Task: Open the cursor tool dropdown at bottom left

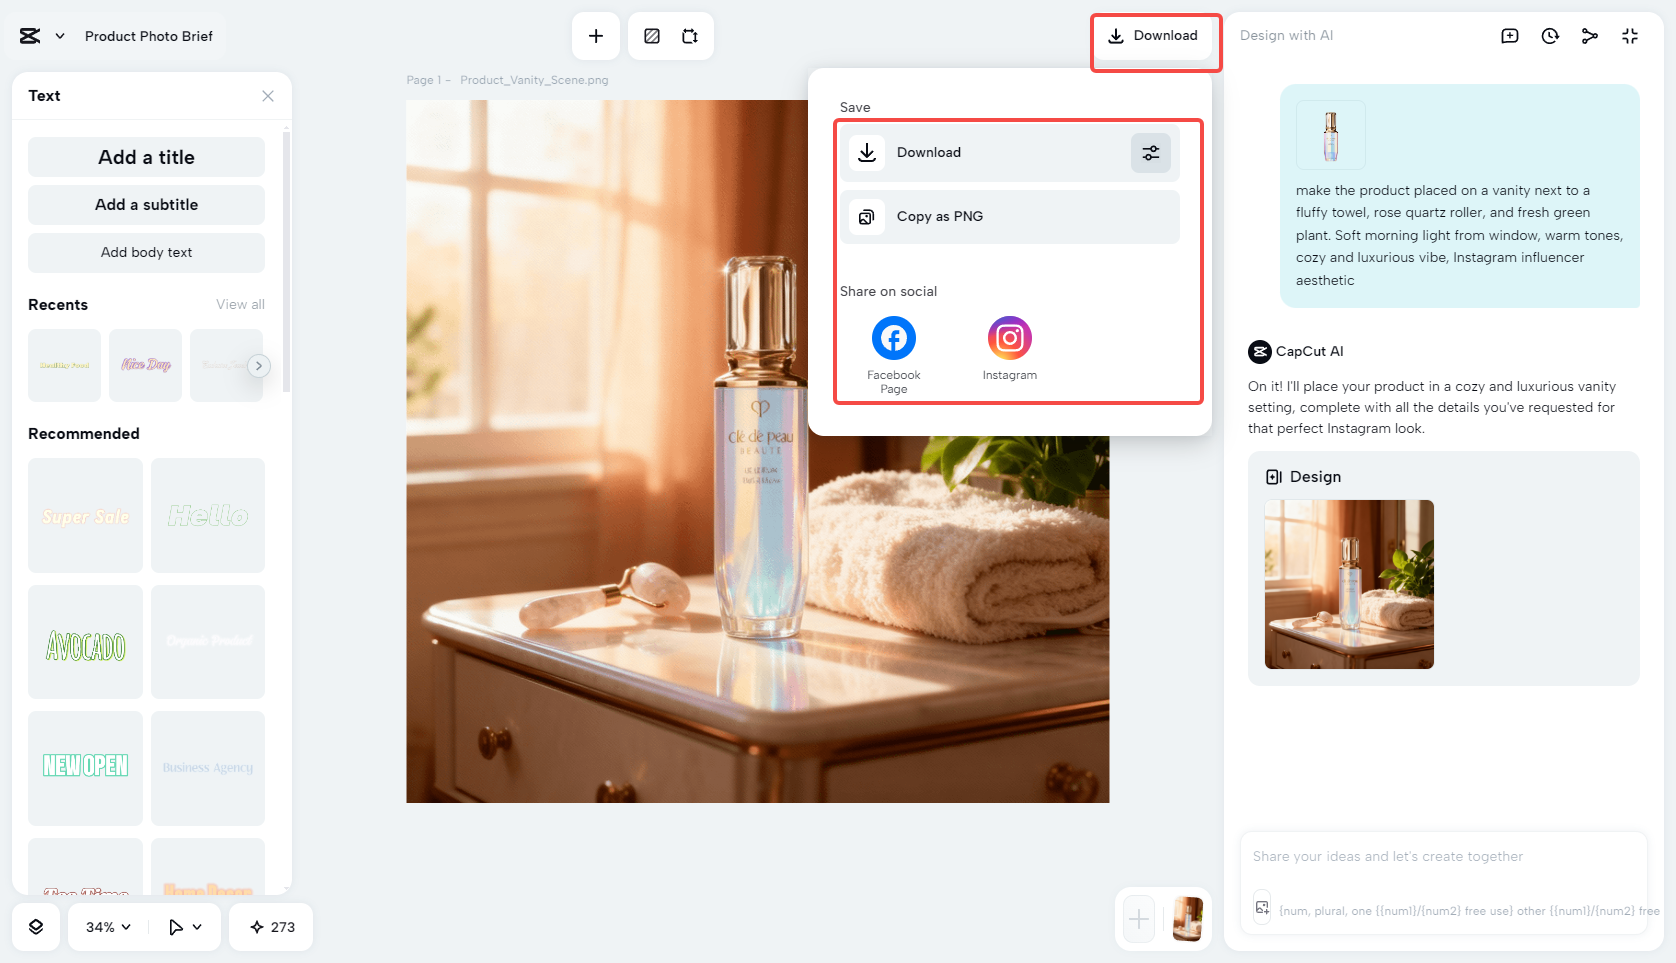Action: pos(183,926)
